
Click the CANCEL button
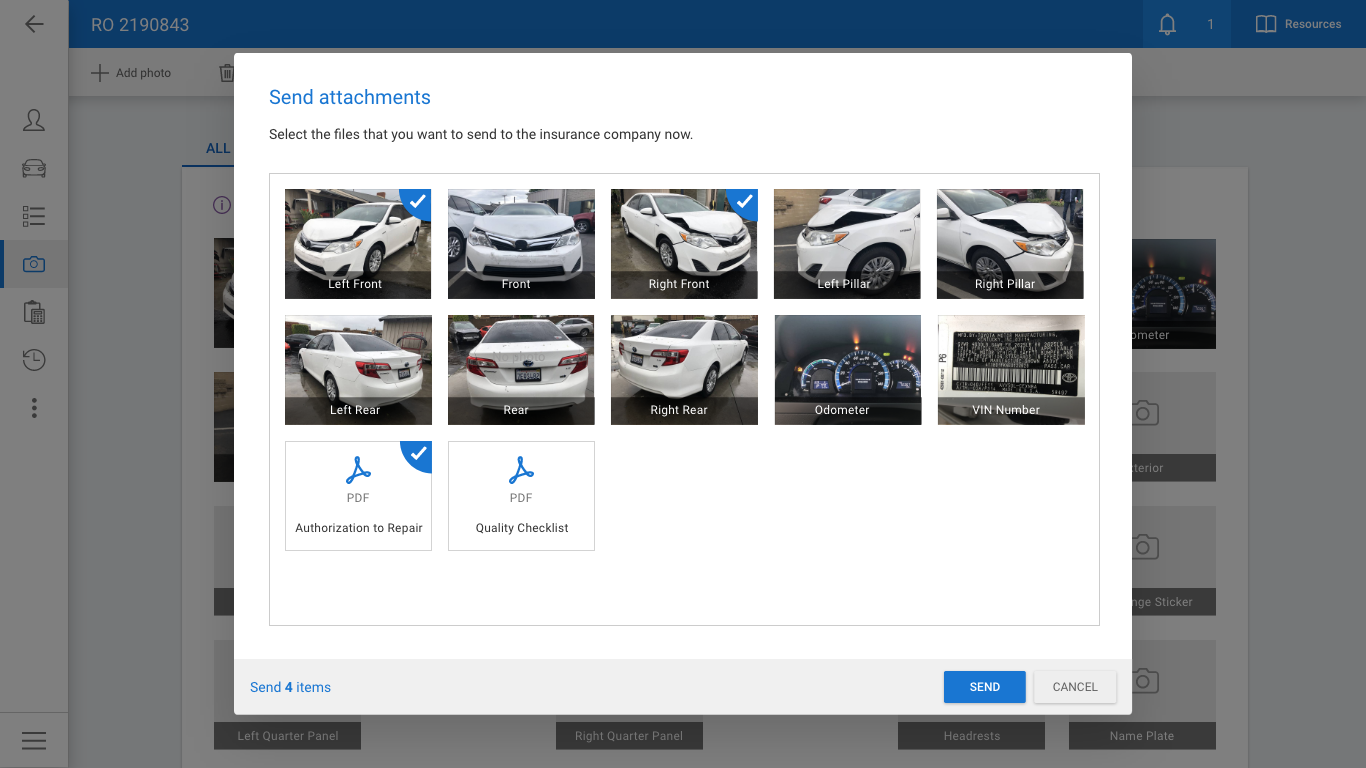pos(1075,687)
